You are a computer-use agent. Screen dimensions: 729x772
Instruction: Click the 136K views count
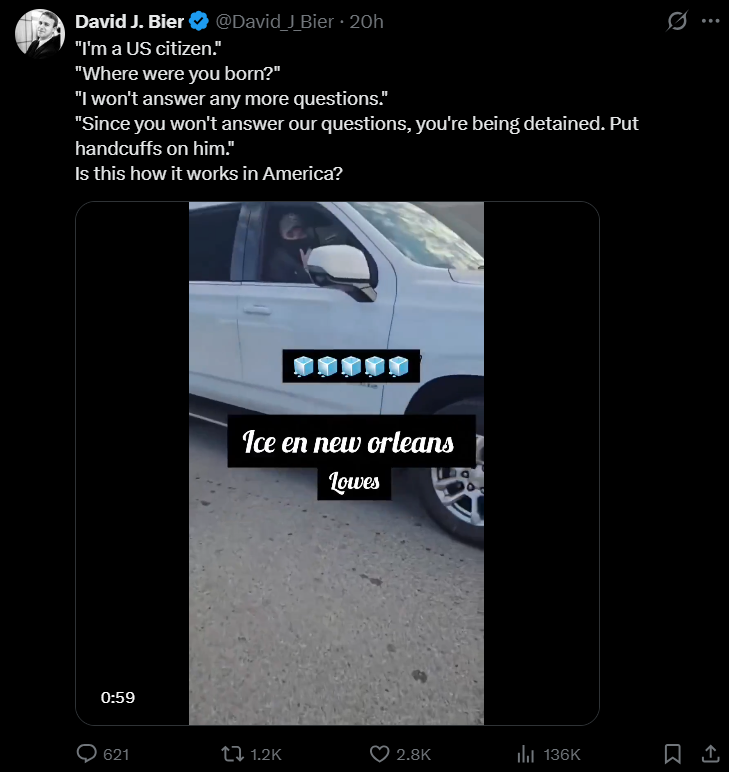(x=562, y=754)
